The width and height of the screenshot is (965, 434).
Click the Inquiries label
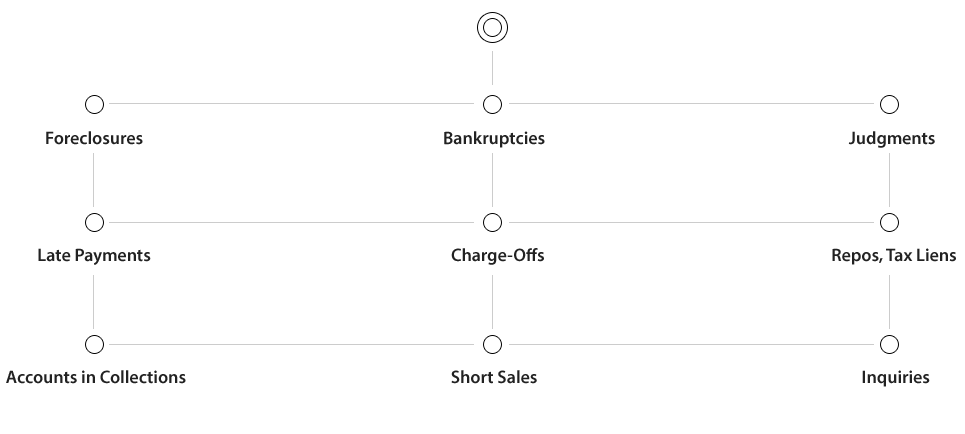[x=895, y=377]
